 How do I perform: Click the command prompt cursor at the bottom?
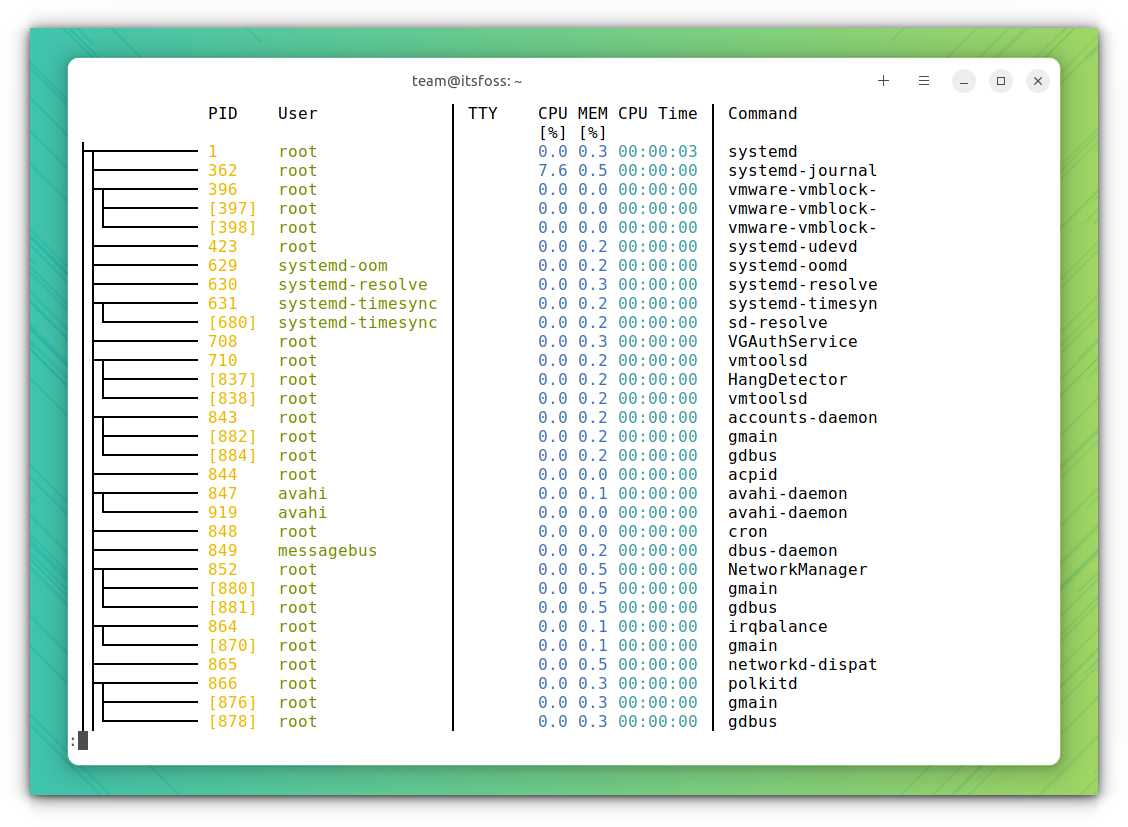point(82,741)
